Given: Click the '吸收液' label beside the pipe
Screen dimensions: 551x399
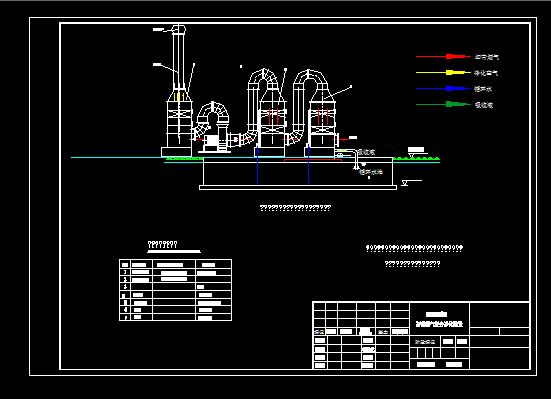Looking at the screenshot, I should click(366, 152).
